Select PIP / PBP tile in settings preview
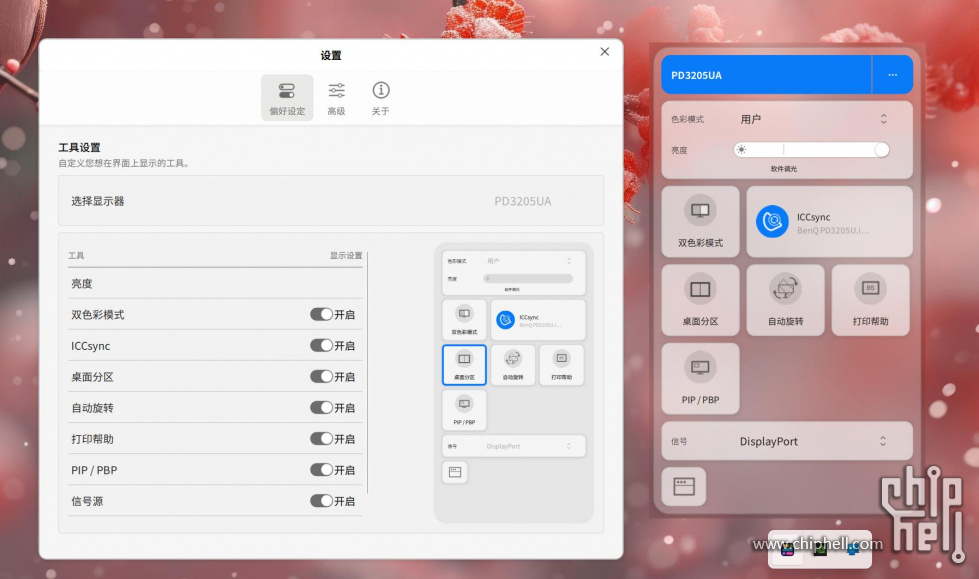This screenshot has height=579, width=979. (x=464, y=410)
